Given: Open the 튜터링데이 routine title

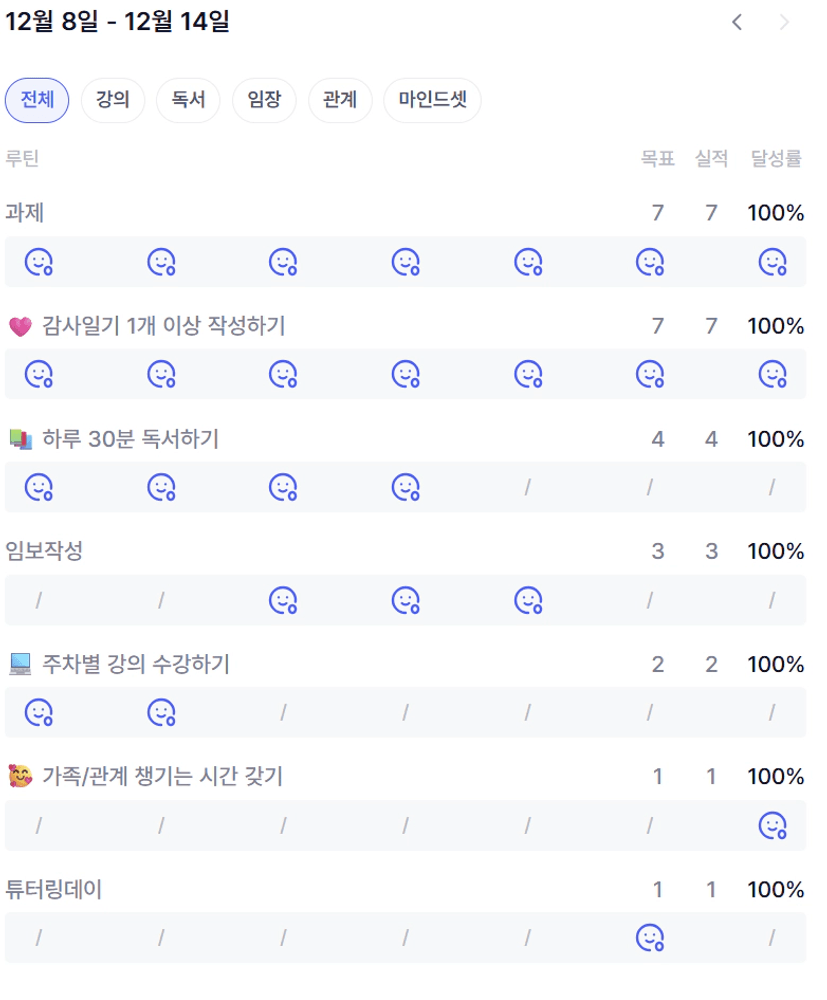Looking at the screenshot, I should click(54, 890).
